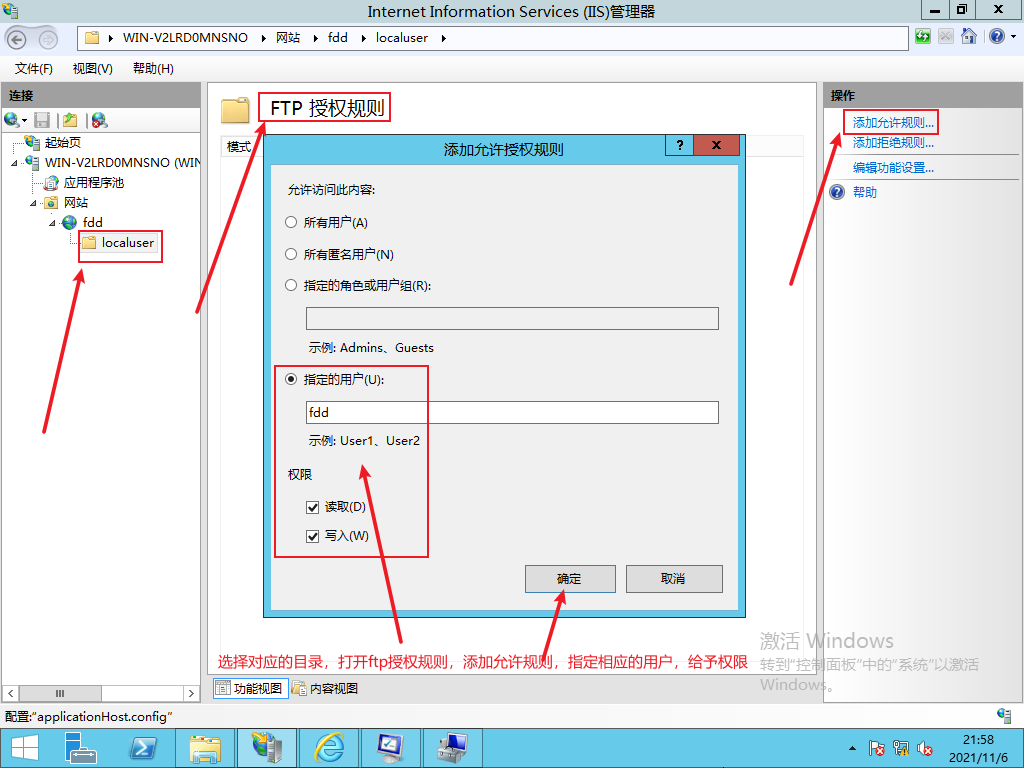Click the save disk icon in Connections pane
The width and height of the screenshot is (1024, 768).
tap(42, 120)
